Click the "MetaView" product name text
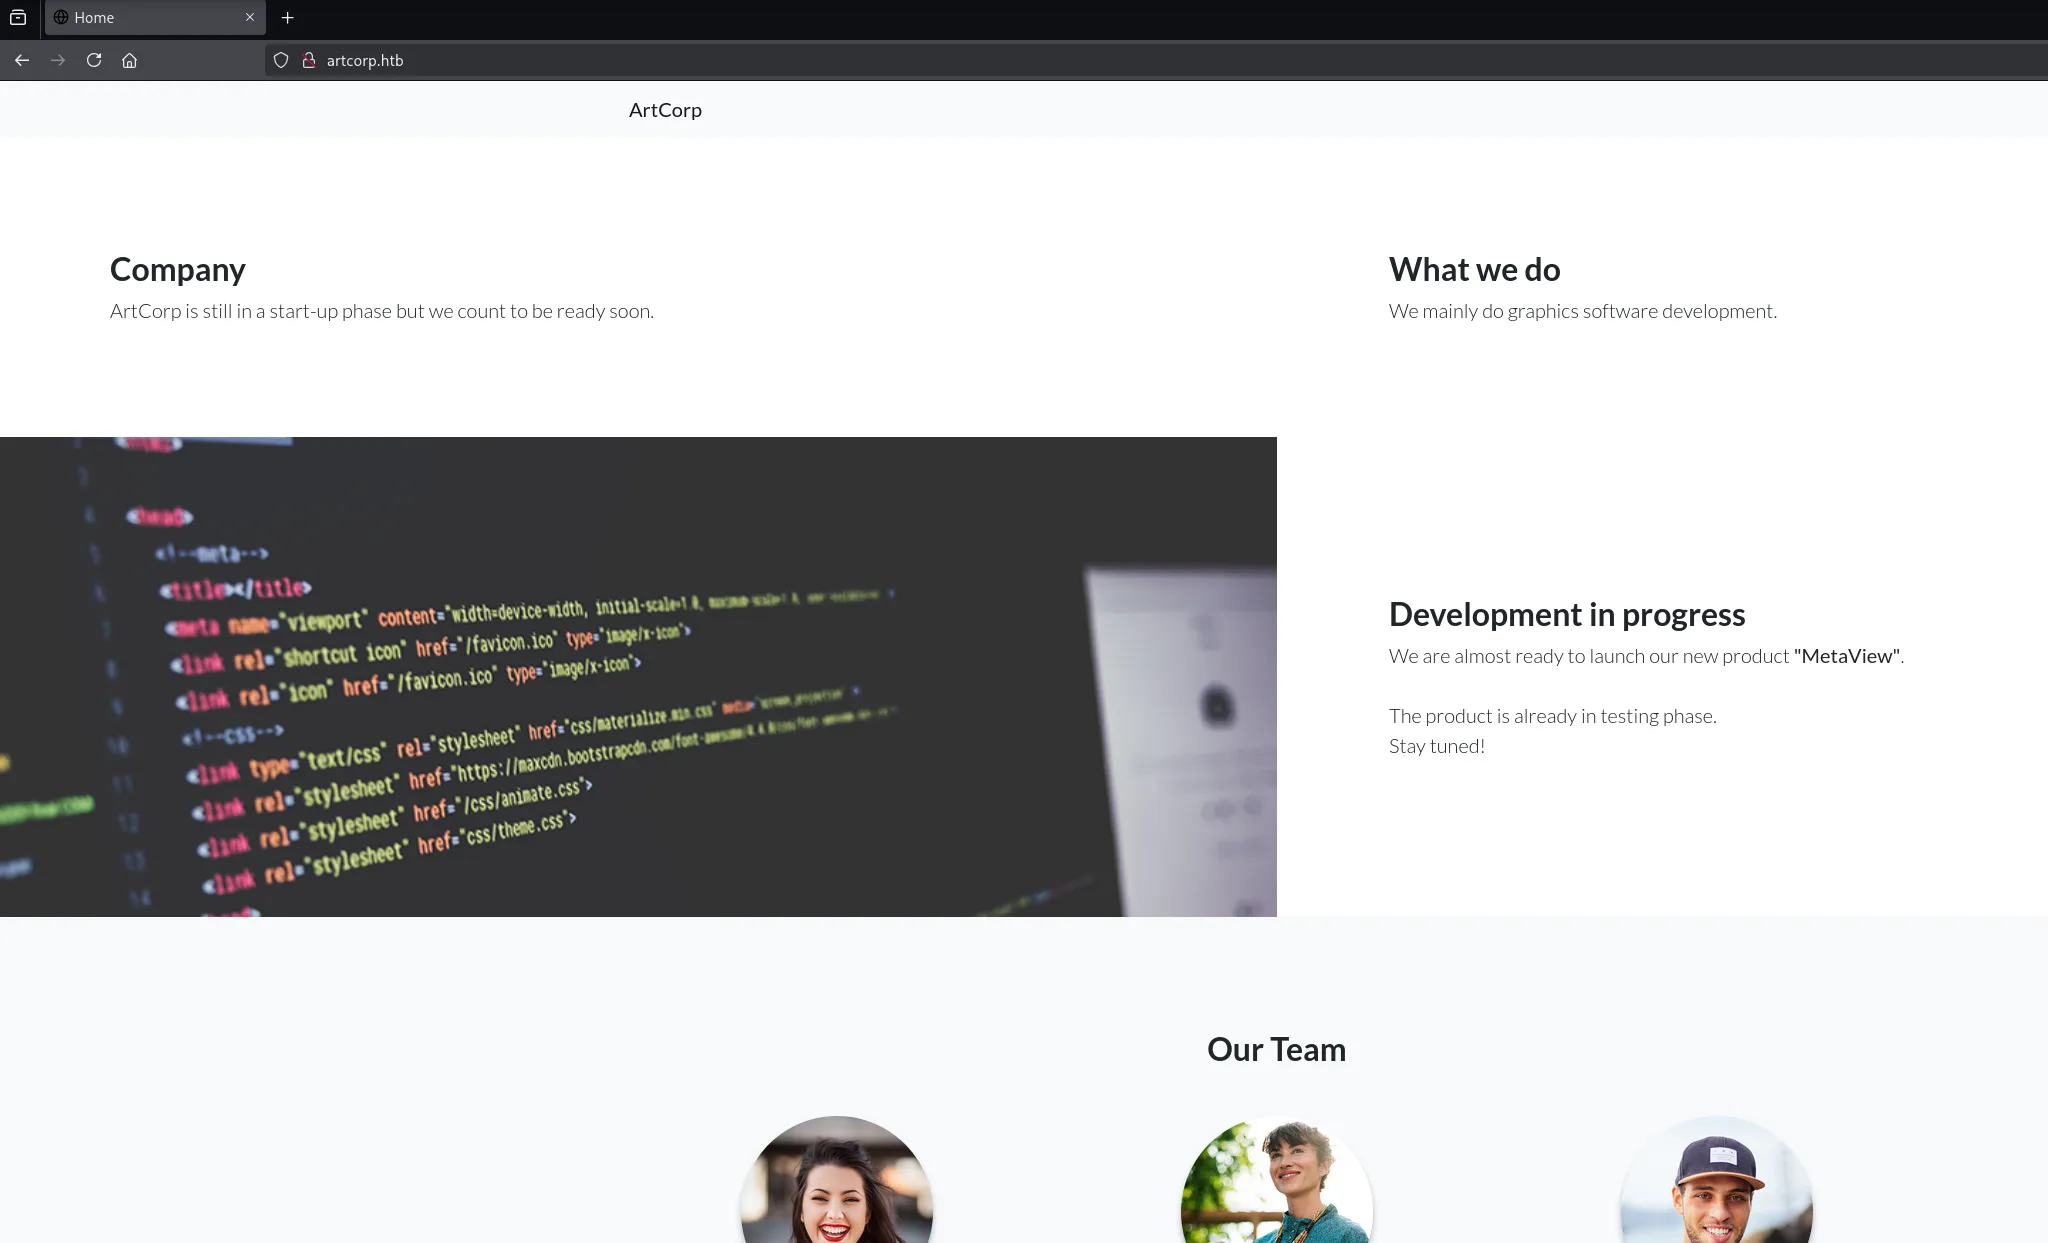Viewport: 2048px width, 1243px height. click(x=1847, y=656)
